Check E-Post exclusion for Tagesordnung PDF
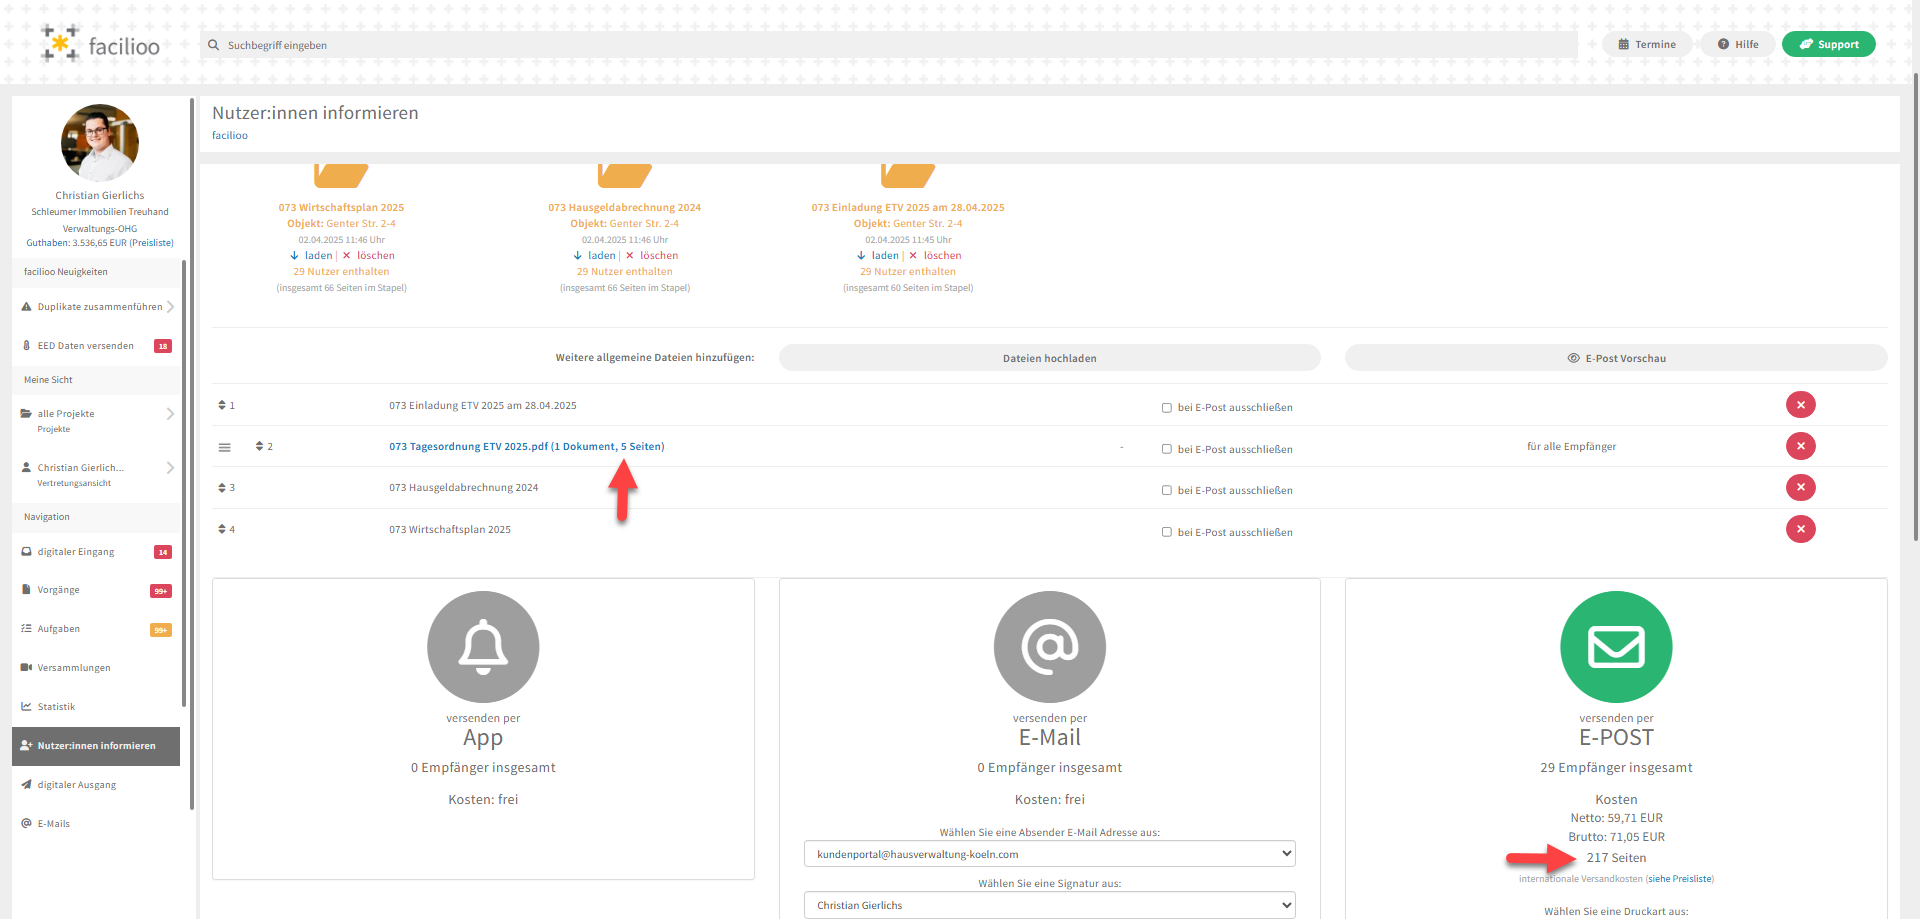 pos(1166,450)
